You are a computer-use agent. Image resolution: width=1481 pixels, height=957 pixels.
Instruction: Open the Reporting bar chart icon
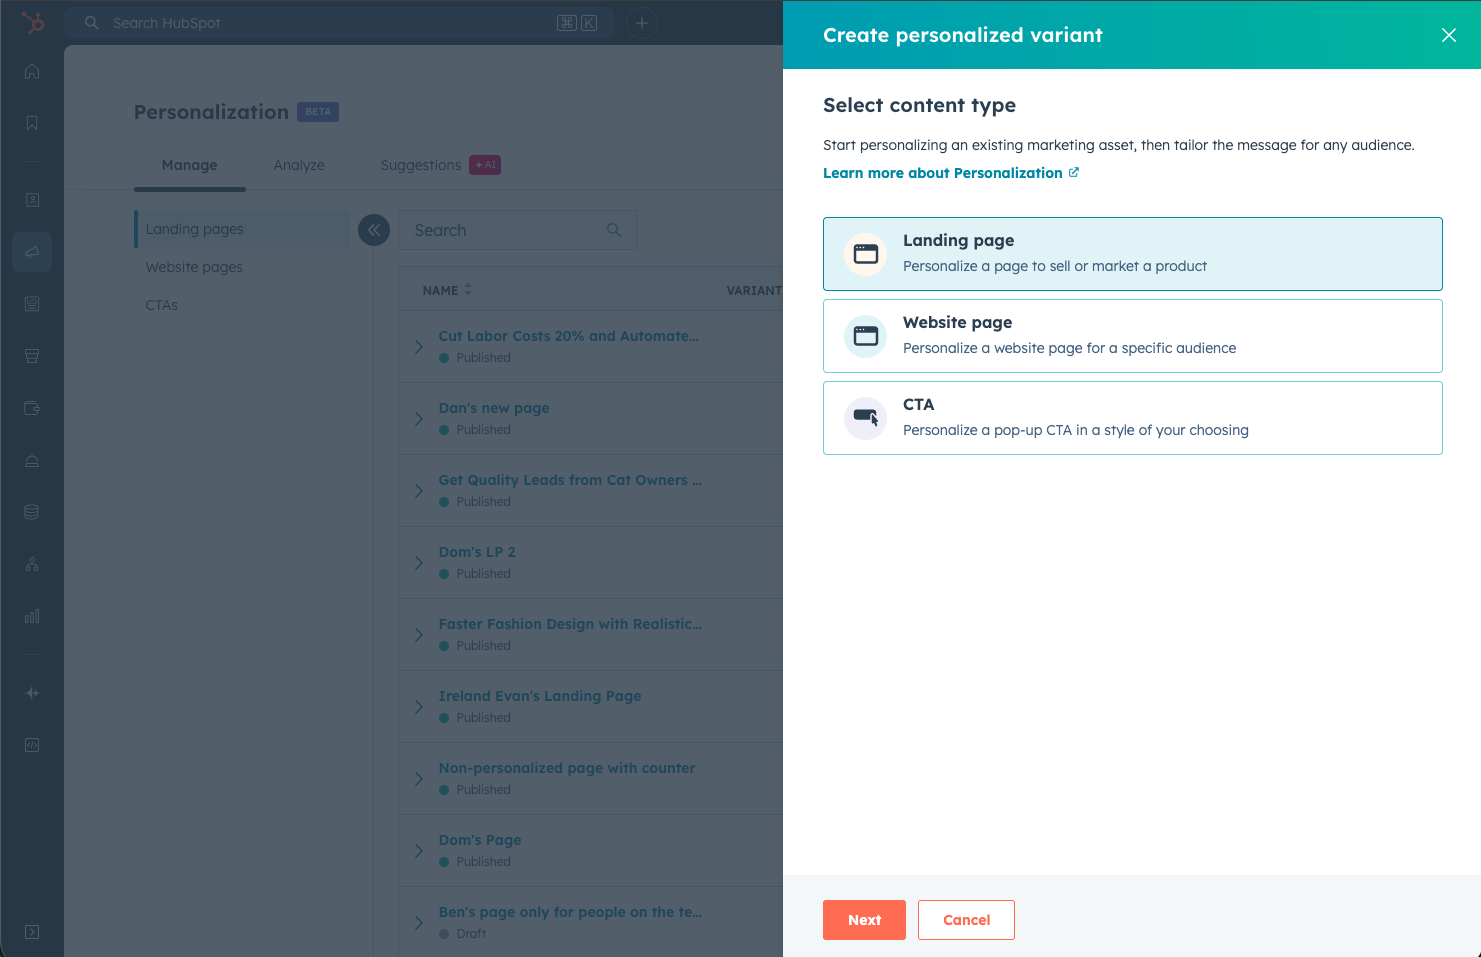click(32, 615)
